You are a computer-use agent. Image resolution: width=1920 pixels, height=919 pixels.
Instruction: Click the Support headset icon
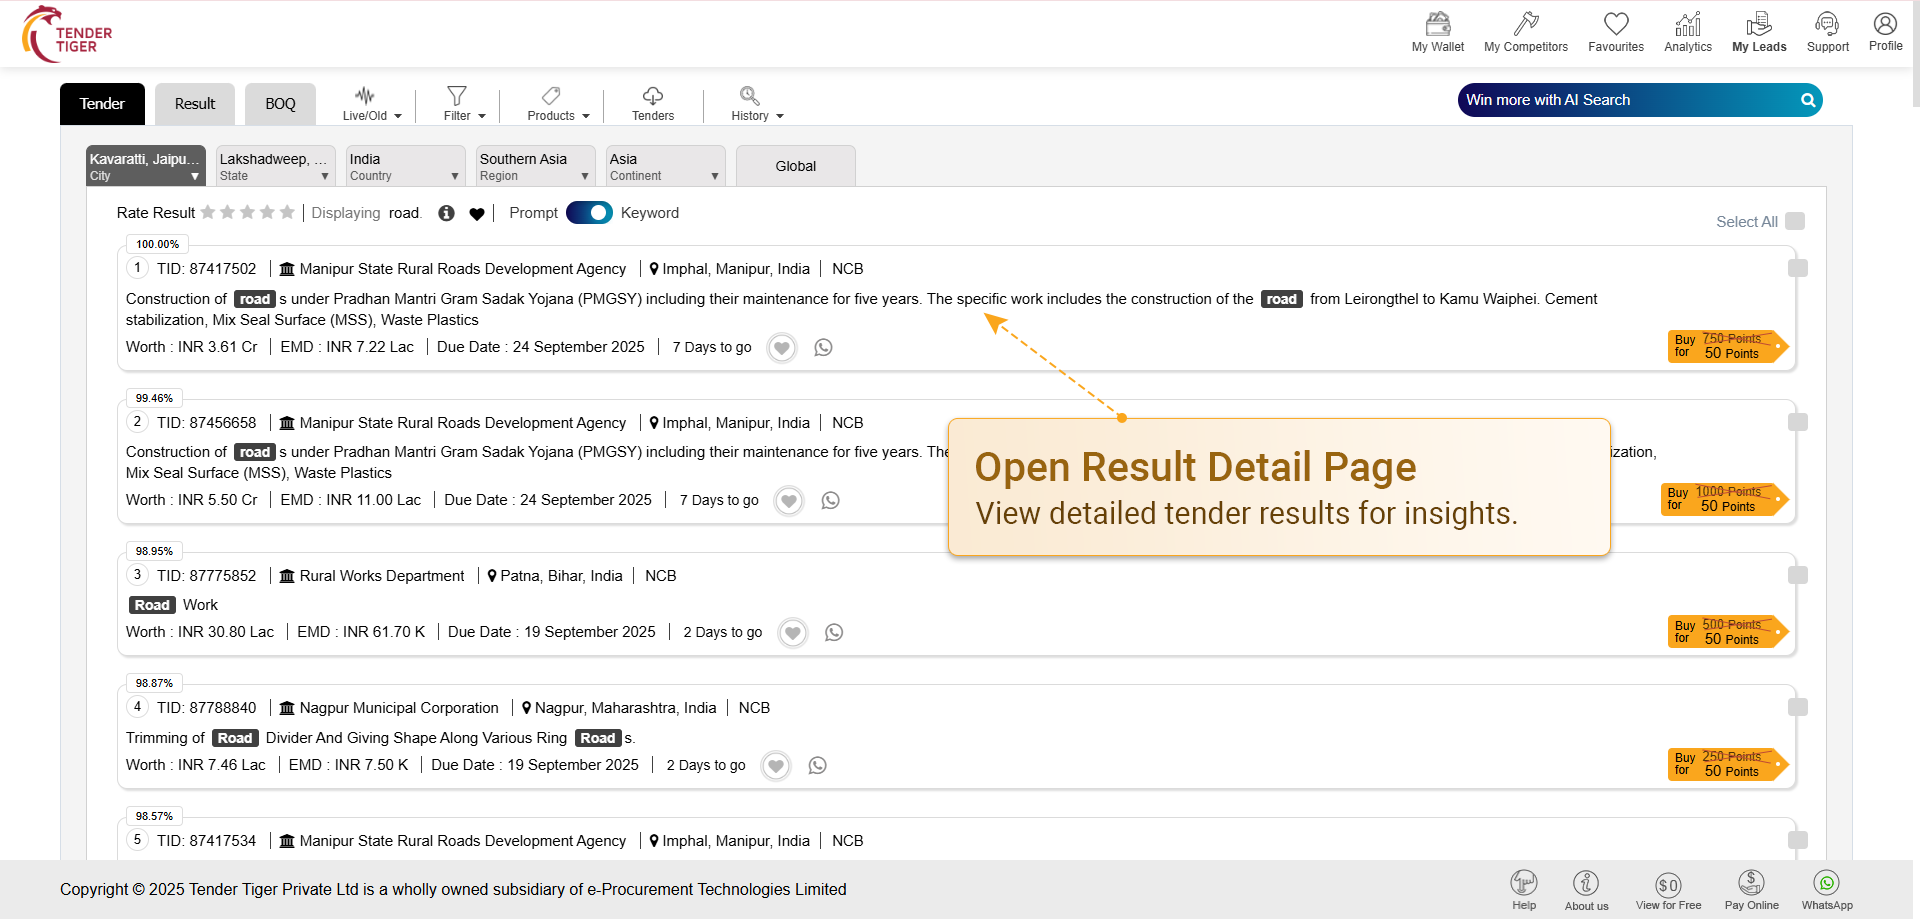1827,24
